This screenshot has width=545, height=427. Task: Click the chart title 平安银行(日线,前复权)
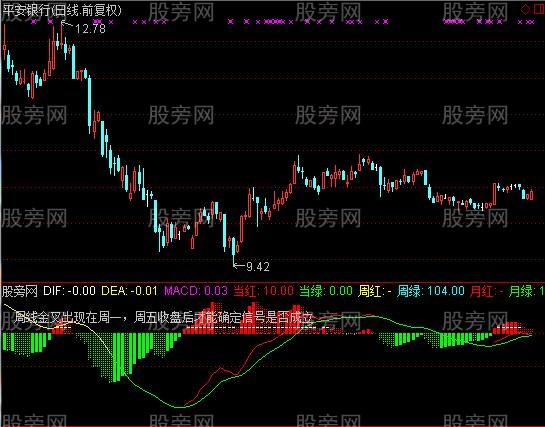click(62, 10)
